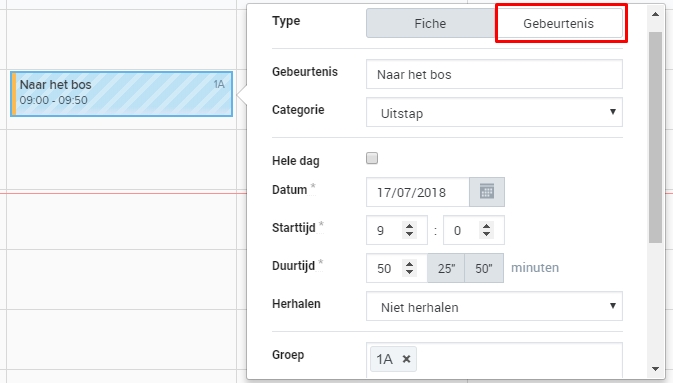Tick the Hele dag checkbox
Viewport: 673px width, 383px height.
pyautogui.click(x=372, y=158)
